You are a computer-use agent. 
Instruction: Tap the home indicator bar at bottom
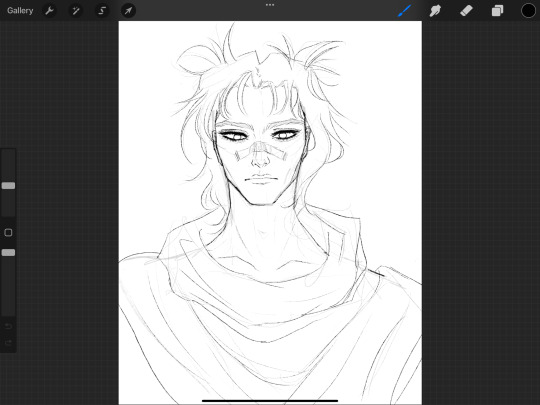click(x=270, y=401)
